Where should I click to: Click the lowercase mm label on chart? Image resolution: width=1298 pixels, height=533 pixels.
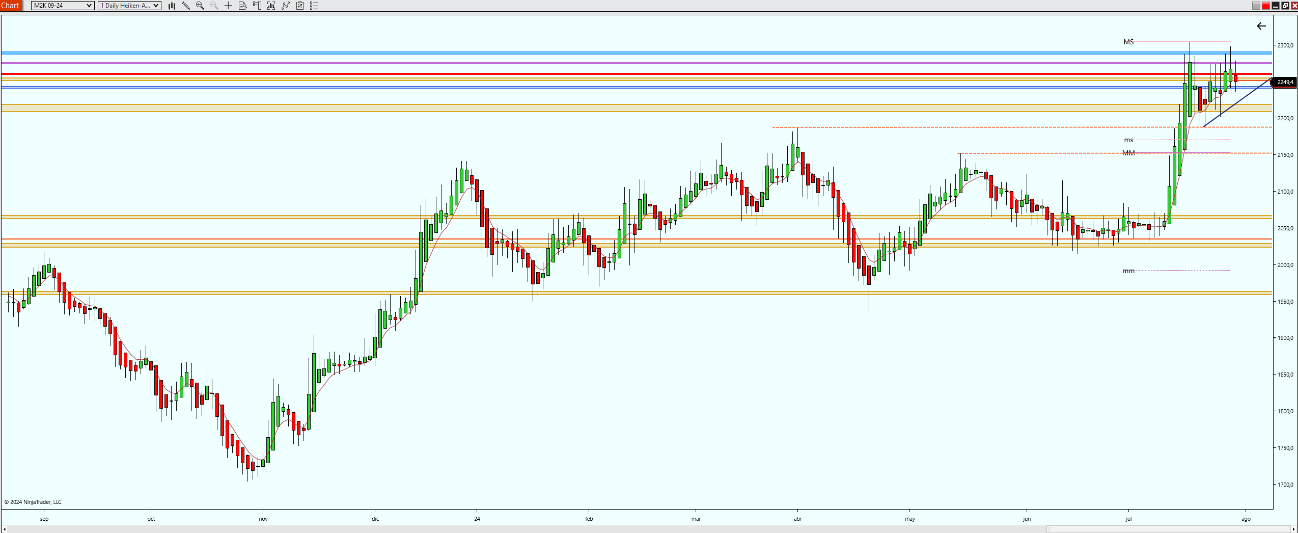[1128, 271]
